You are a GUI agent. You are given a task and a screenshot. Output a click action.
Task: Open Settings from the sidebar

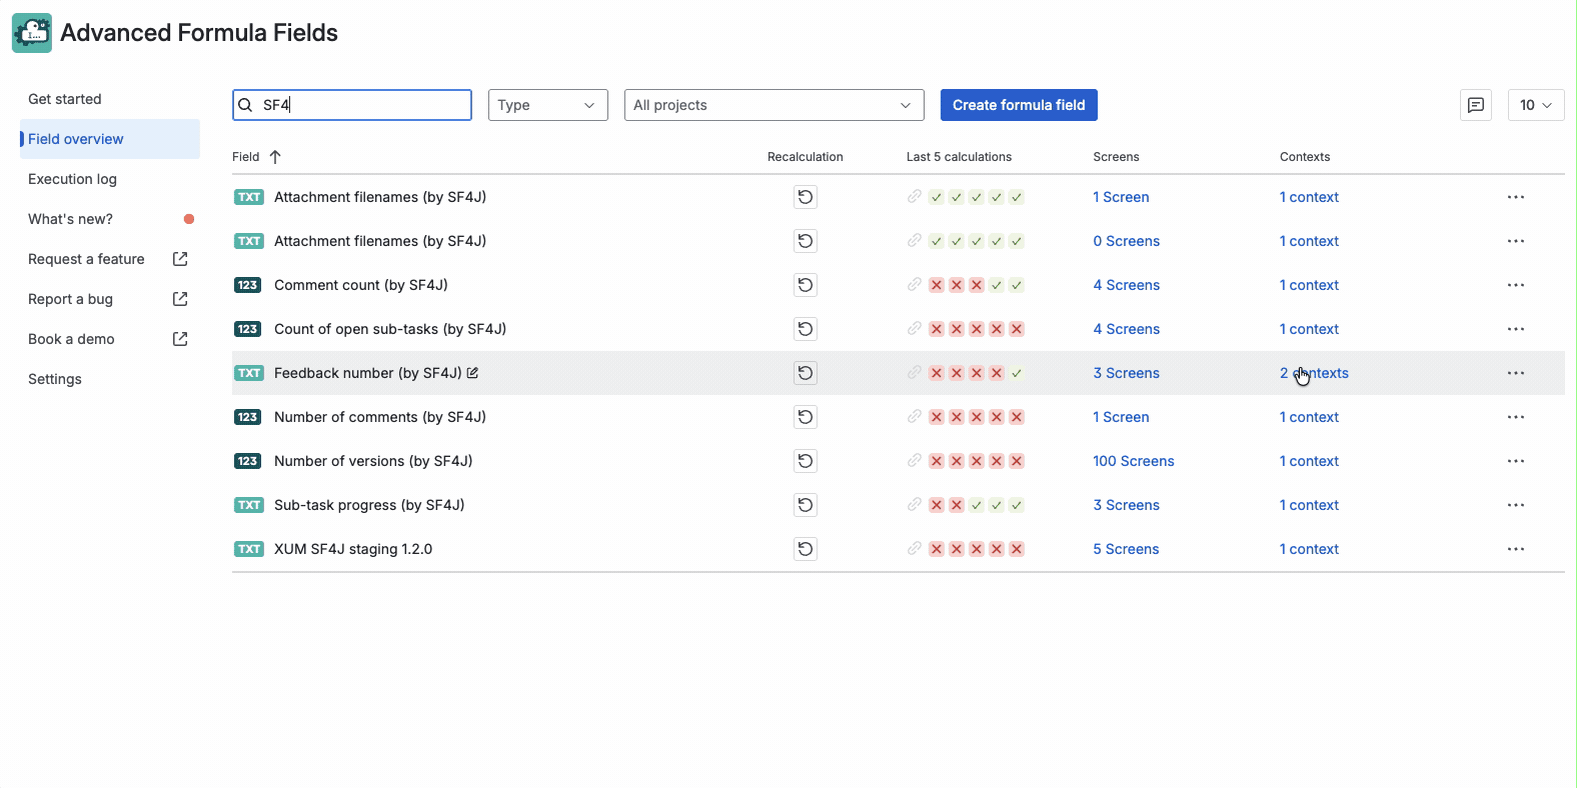55,379
